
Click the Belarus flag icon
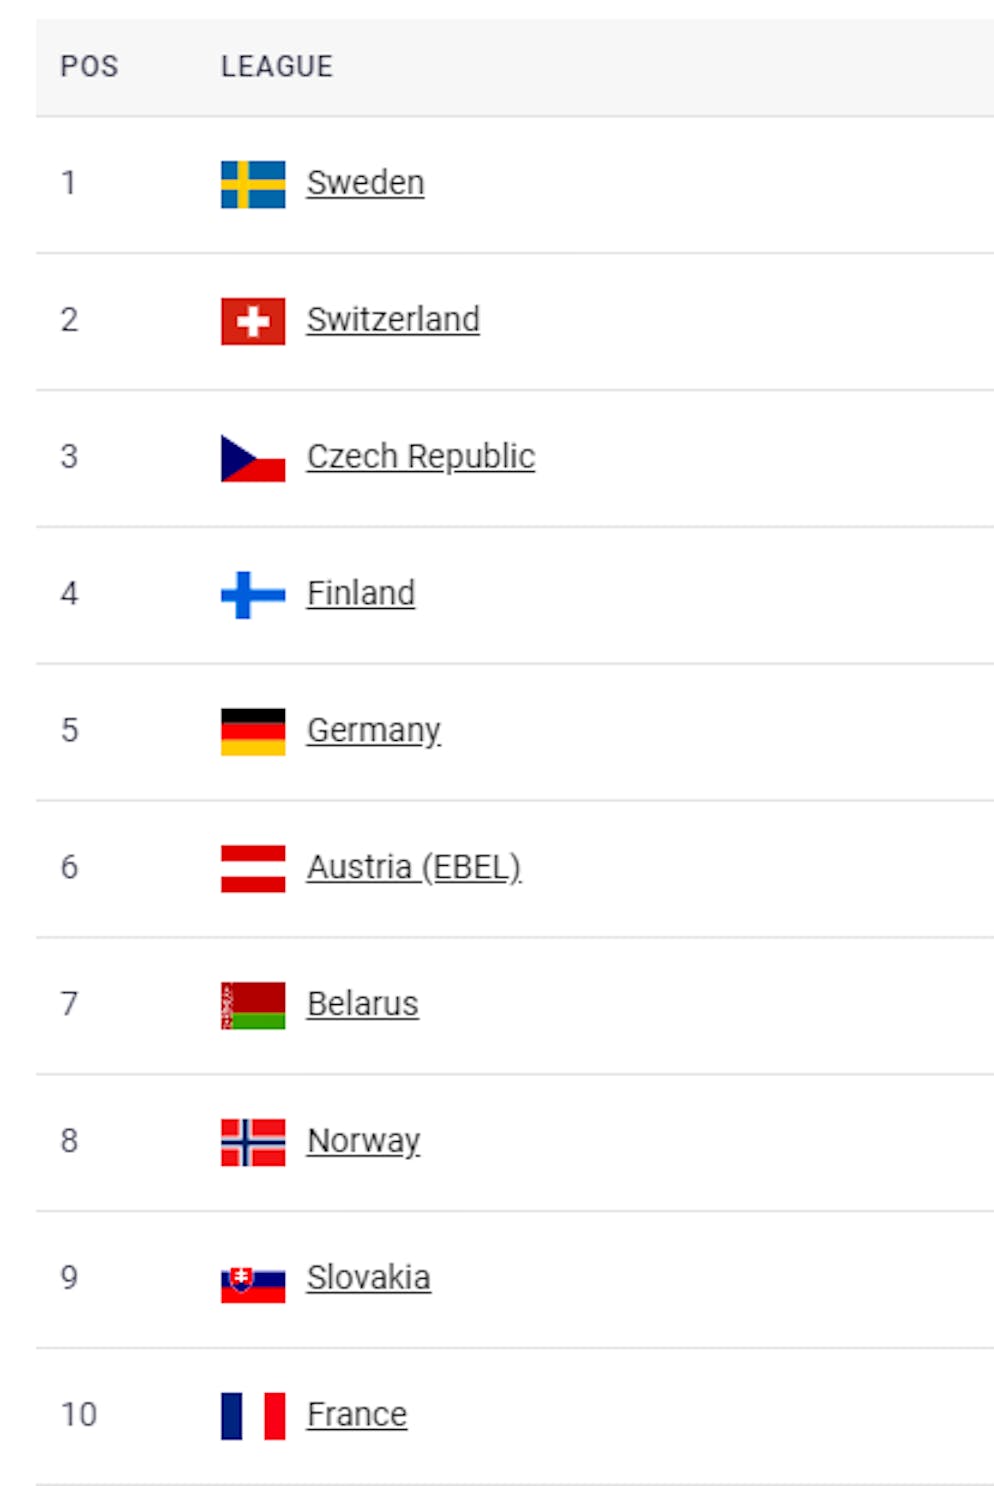(253, 1005)
